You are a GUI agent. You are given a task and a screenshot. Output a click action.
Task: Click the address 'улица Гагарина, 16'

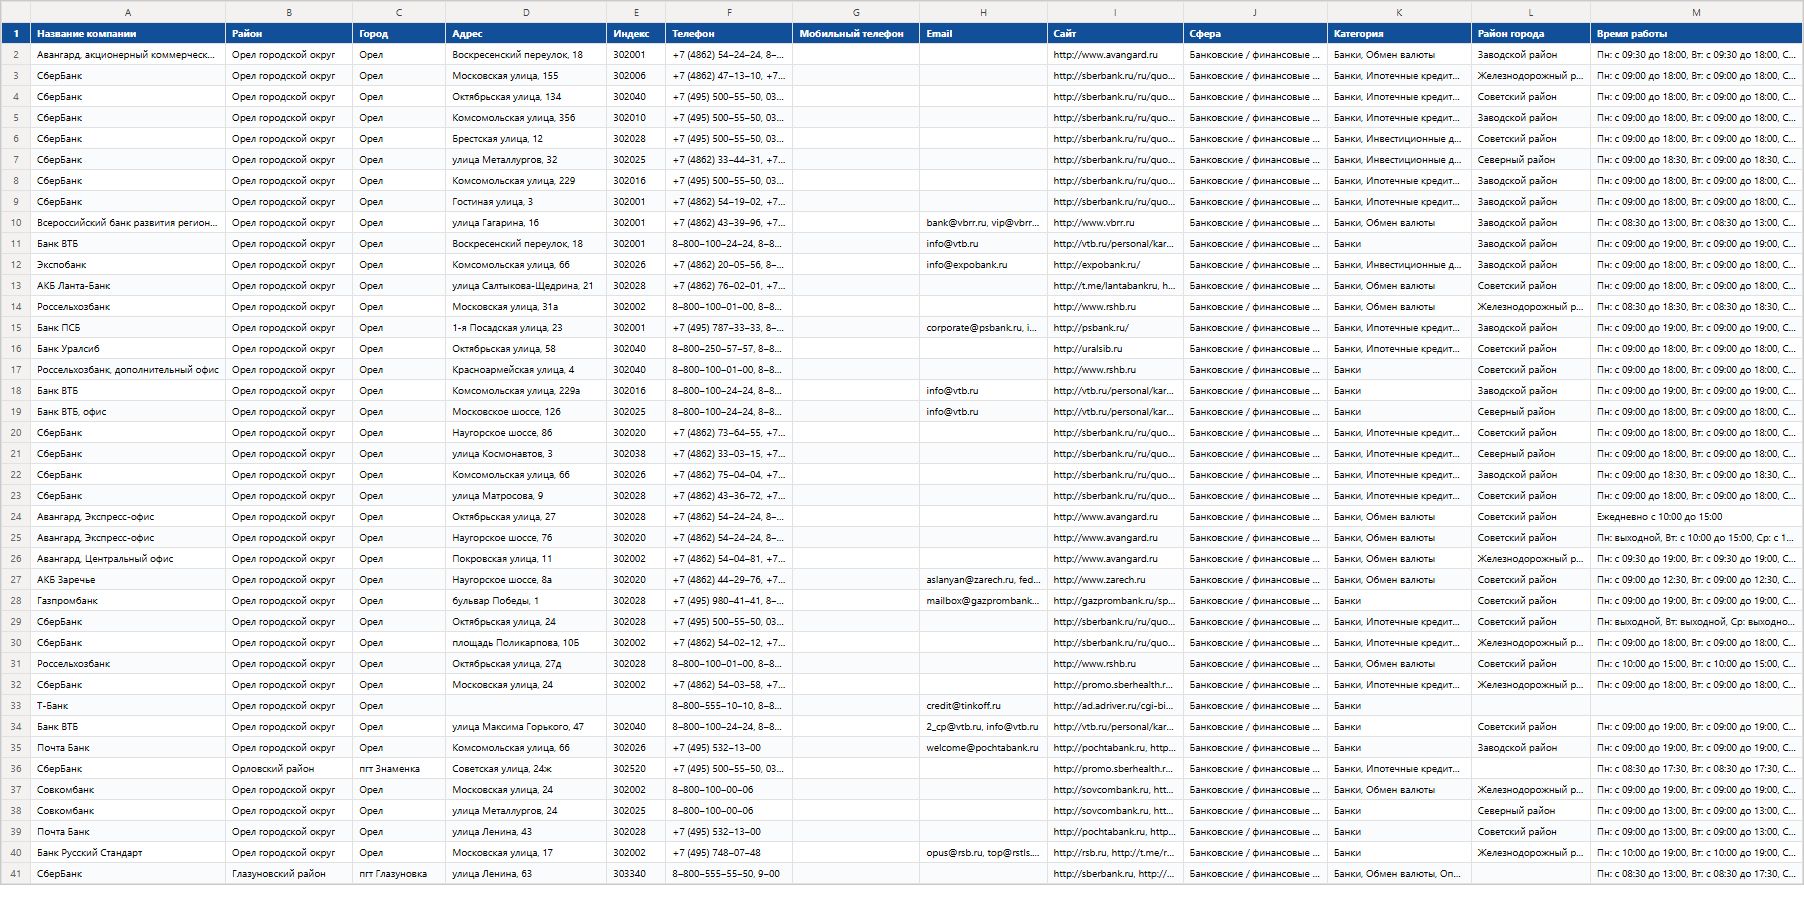pos(526,223)
